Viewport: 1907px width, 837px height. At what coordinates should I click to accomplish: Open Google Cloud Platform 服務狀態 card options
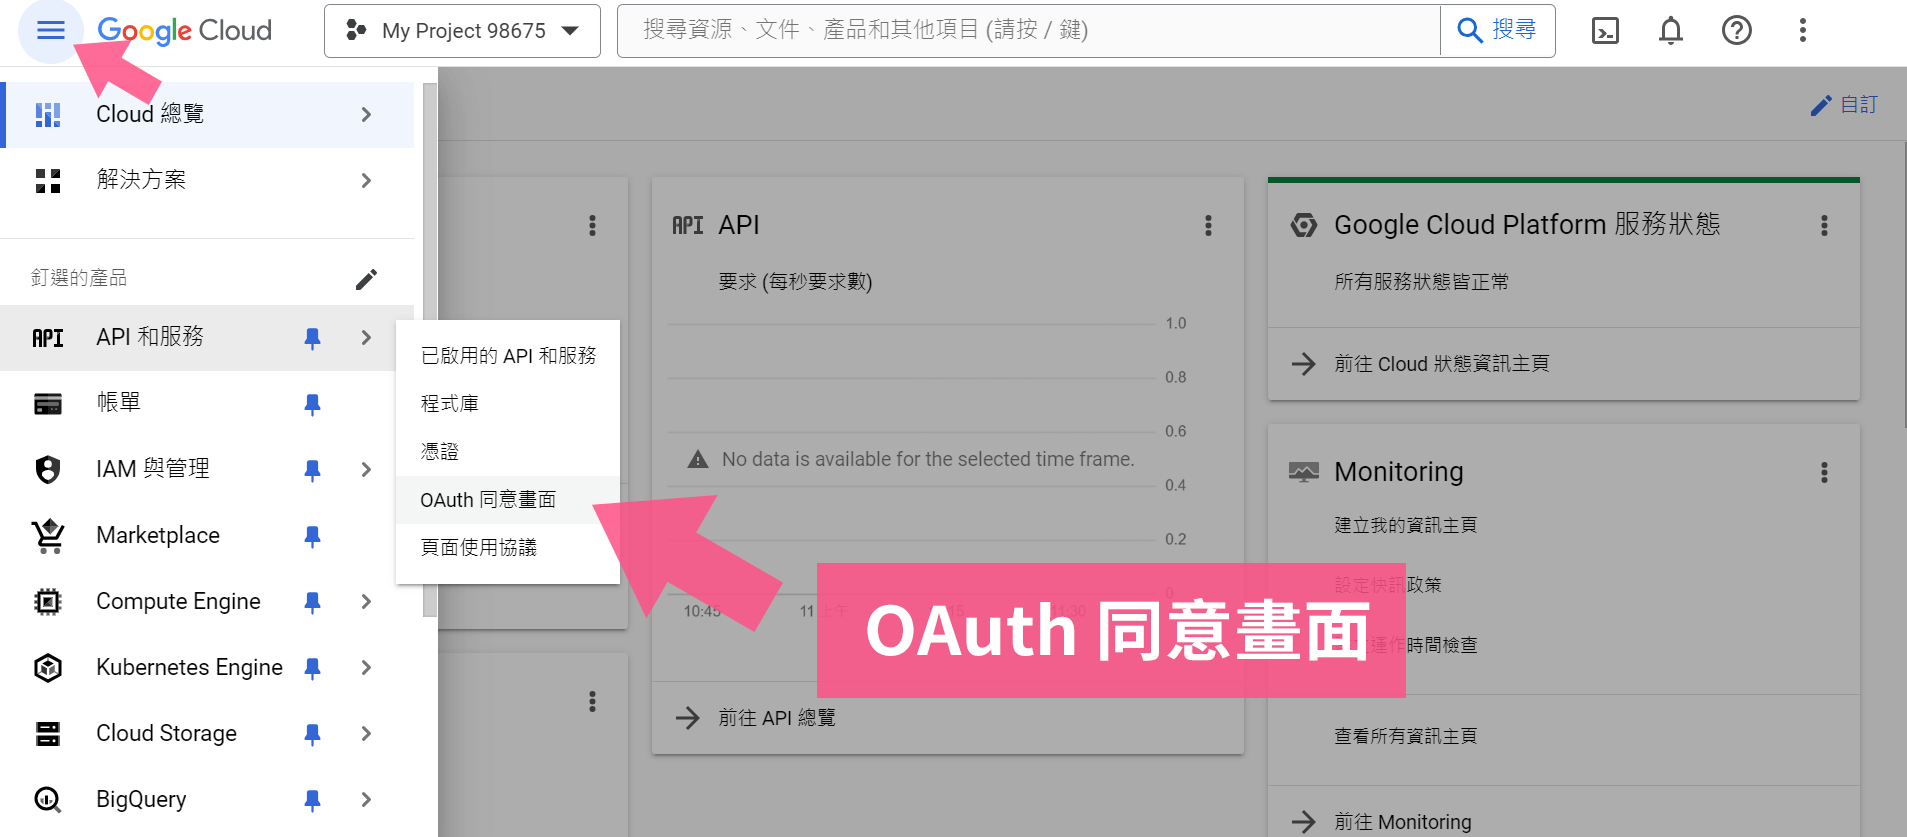(1824, 226)
